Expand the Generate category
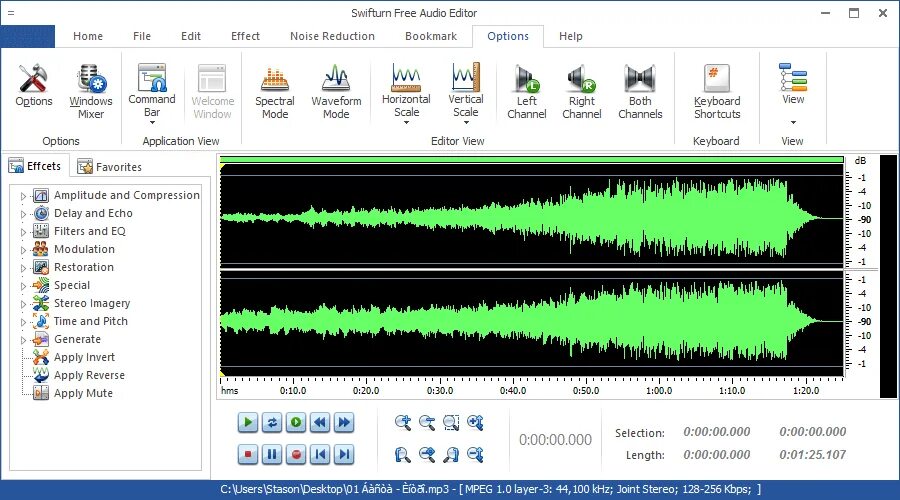900x500 pixels. [24, 340]
